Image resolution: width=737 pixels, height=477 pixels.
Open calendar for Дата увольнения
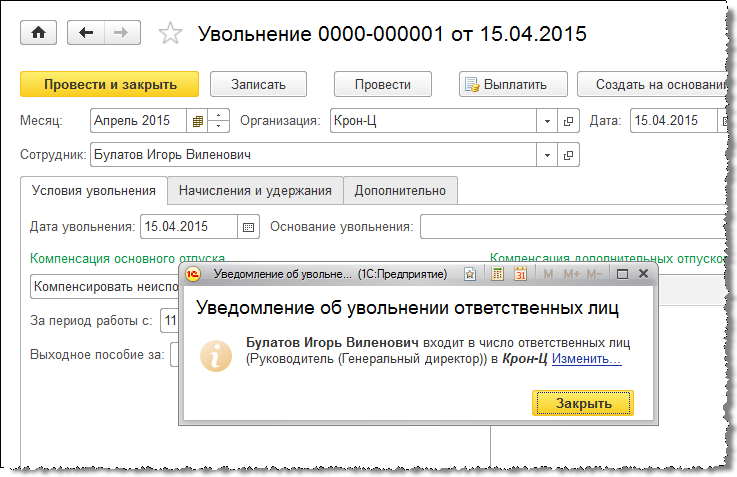point(249,226)
